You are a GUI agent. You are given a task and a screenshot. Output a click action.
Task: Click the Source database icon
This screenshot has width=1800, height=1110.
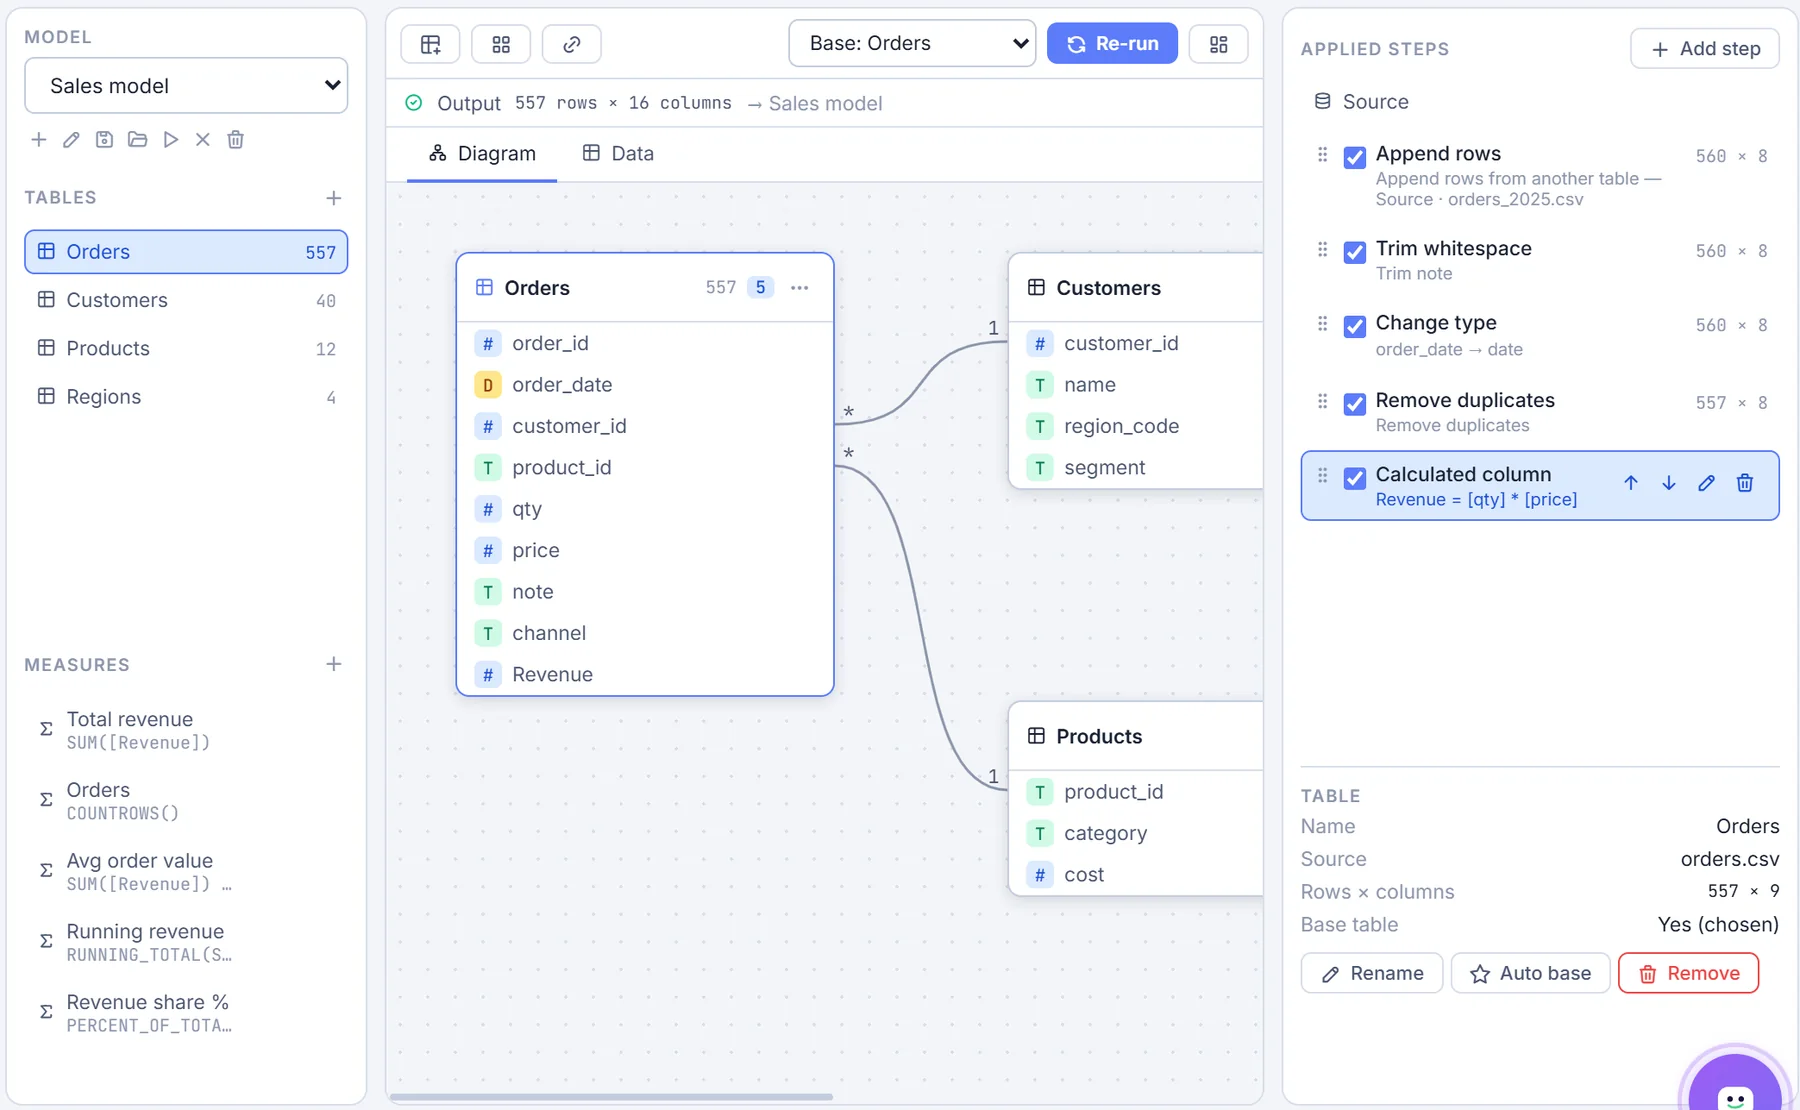(x=1322, y=102)
